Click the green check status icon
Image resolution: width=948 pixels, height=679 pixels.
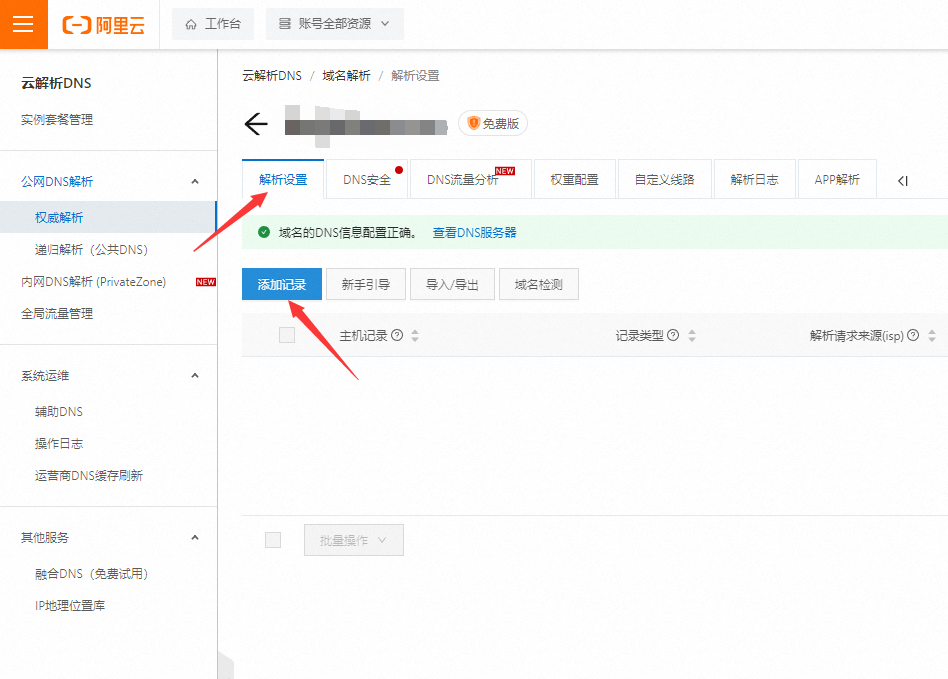264,232
